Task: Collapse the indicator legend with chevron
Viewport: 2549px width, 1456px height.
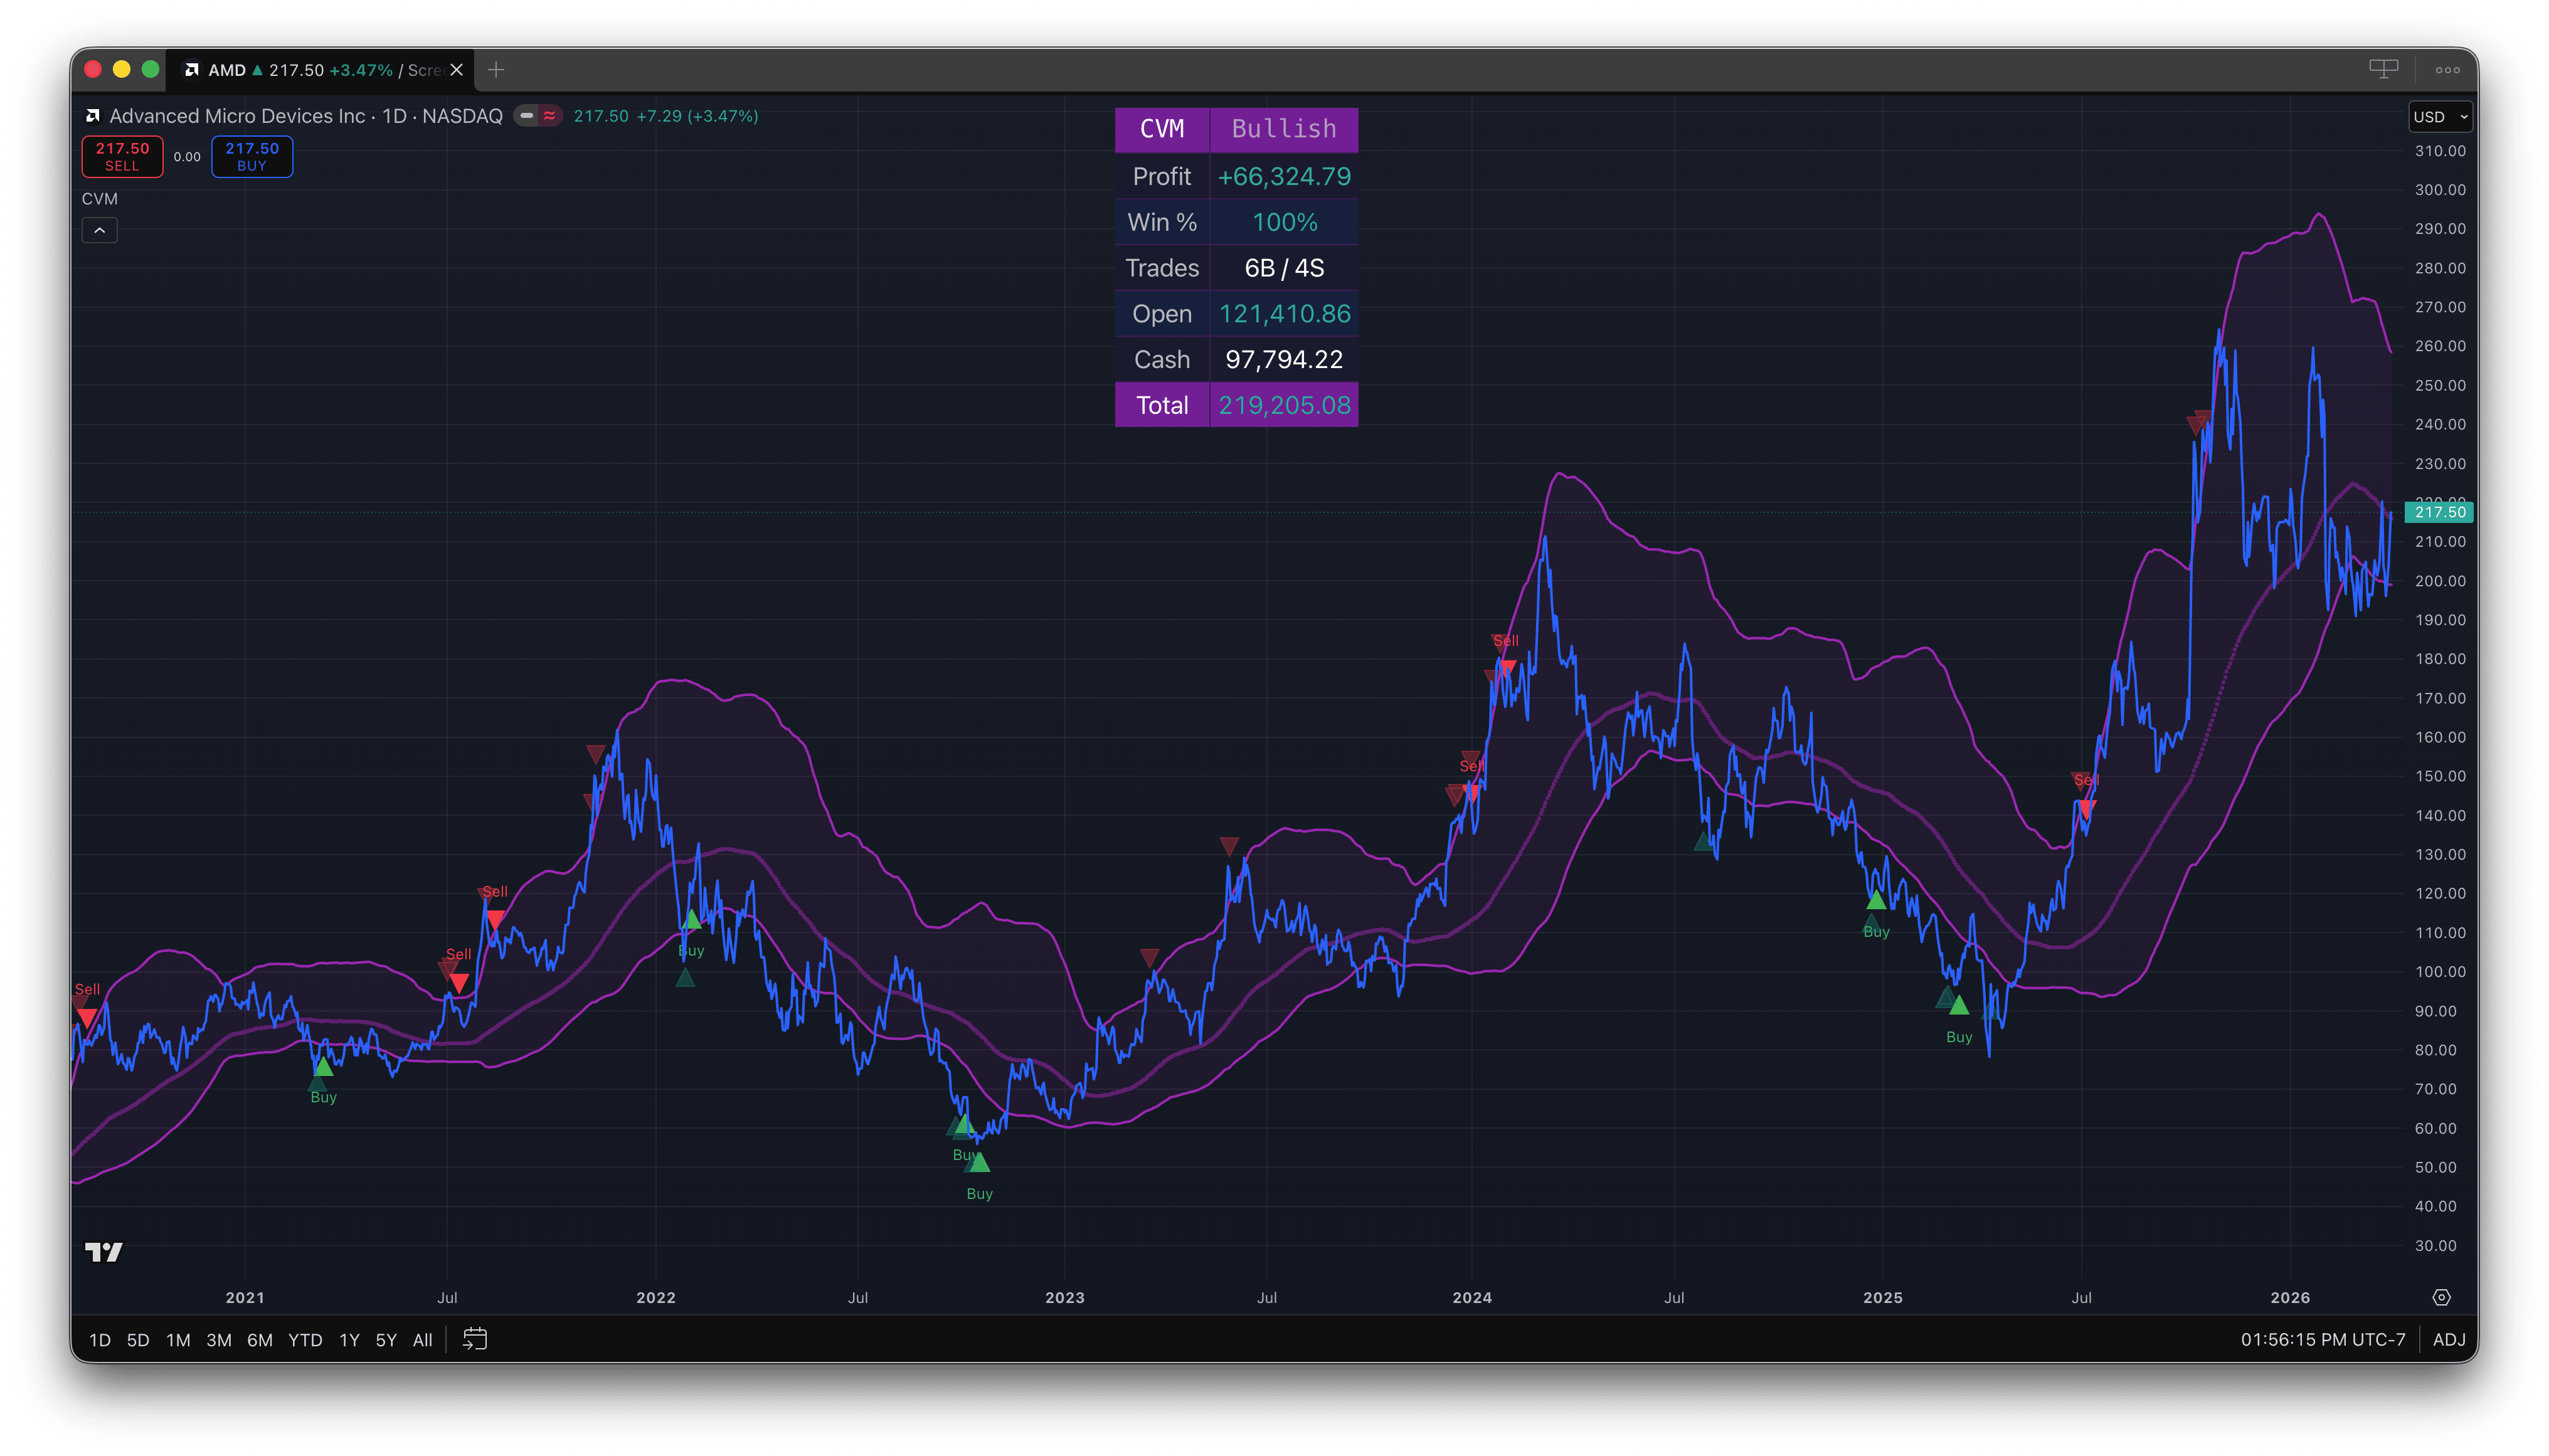Action: [100, 231]
